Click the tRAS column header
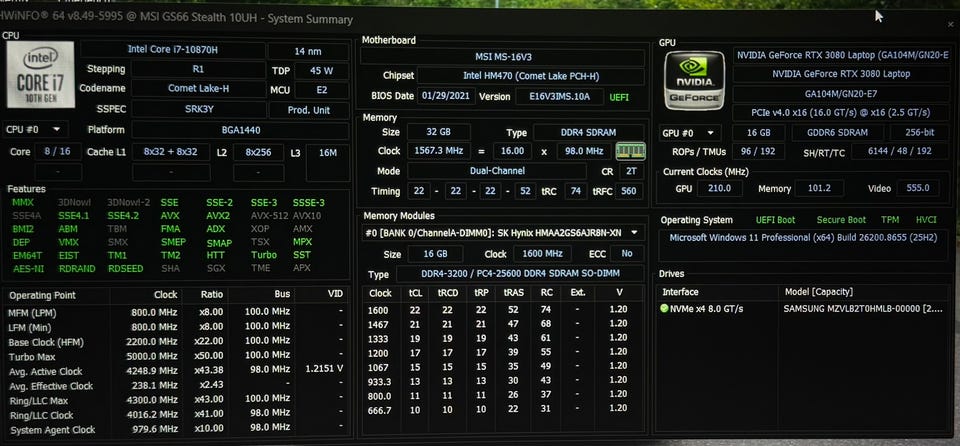This screenshot has width=960, height=446. tap(514, 293)
